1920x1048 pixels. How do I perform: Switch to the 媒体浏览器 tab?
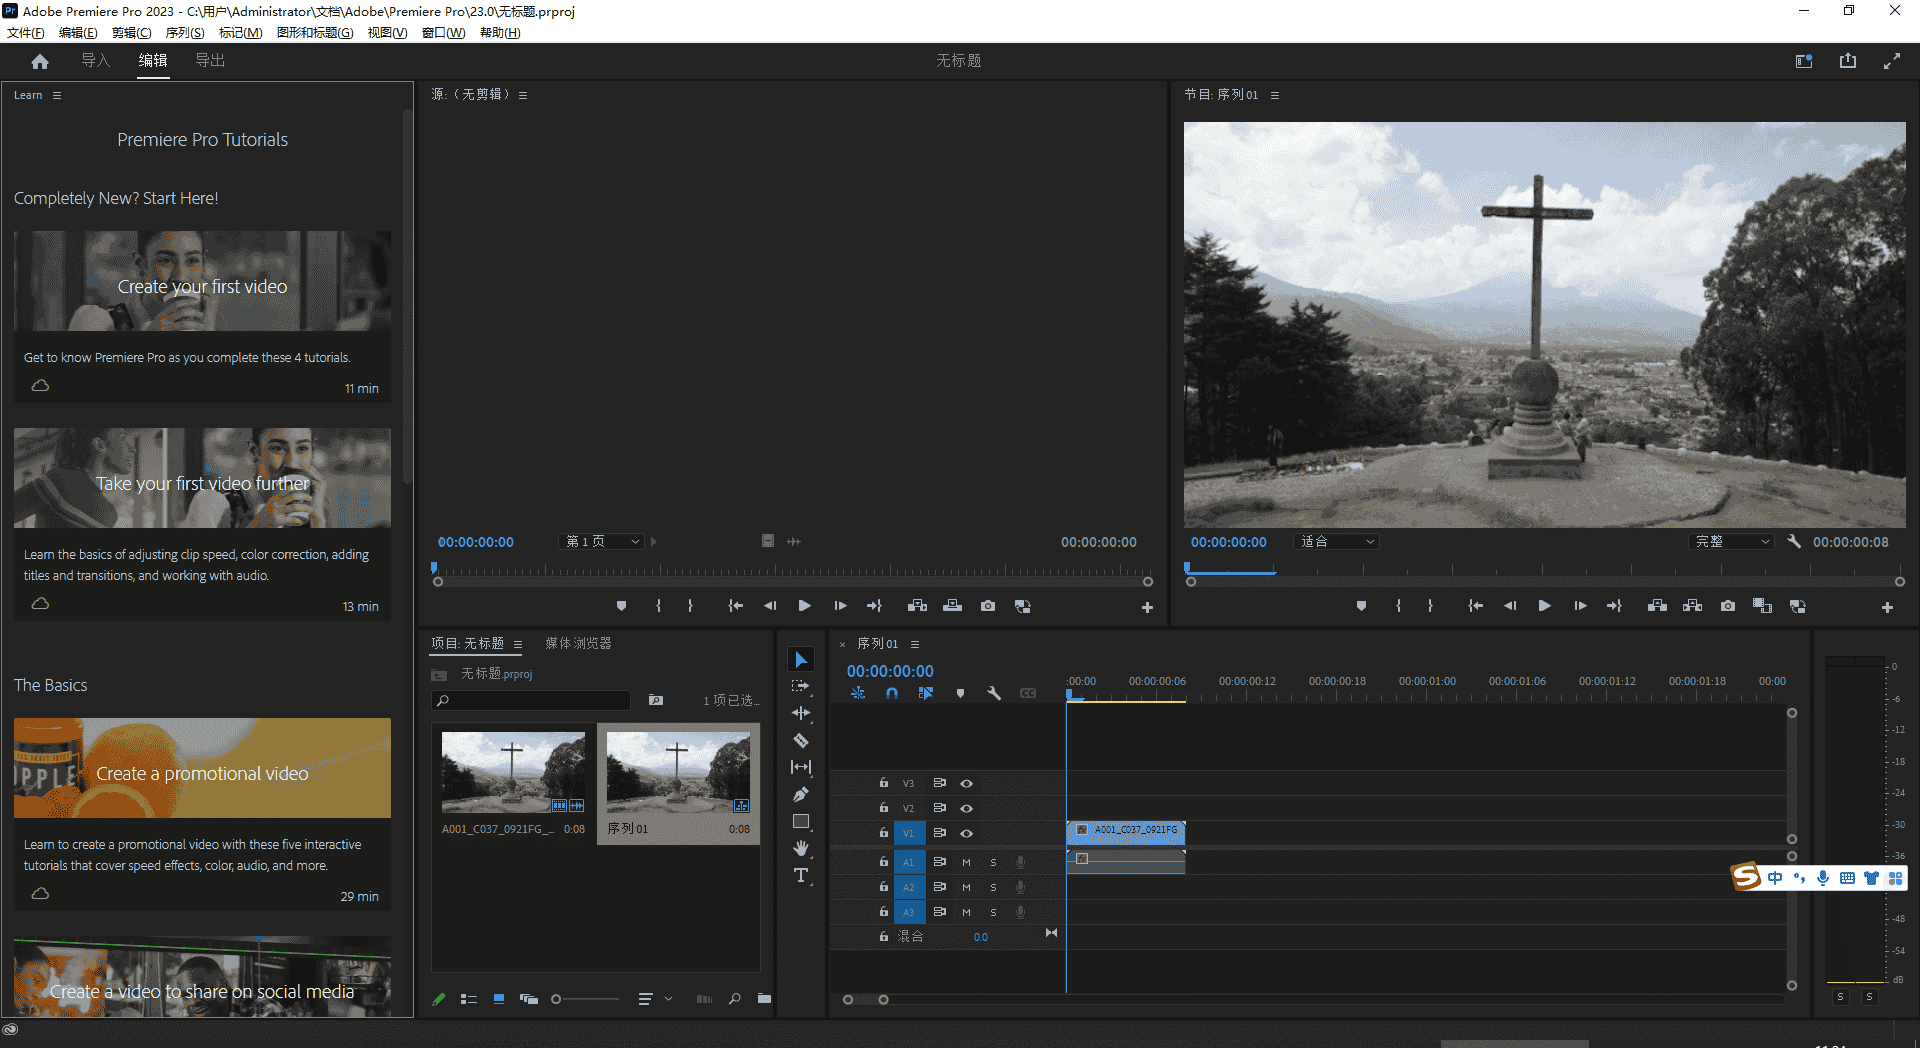578,644
